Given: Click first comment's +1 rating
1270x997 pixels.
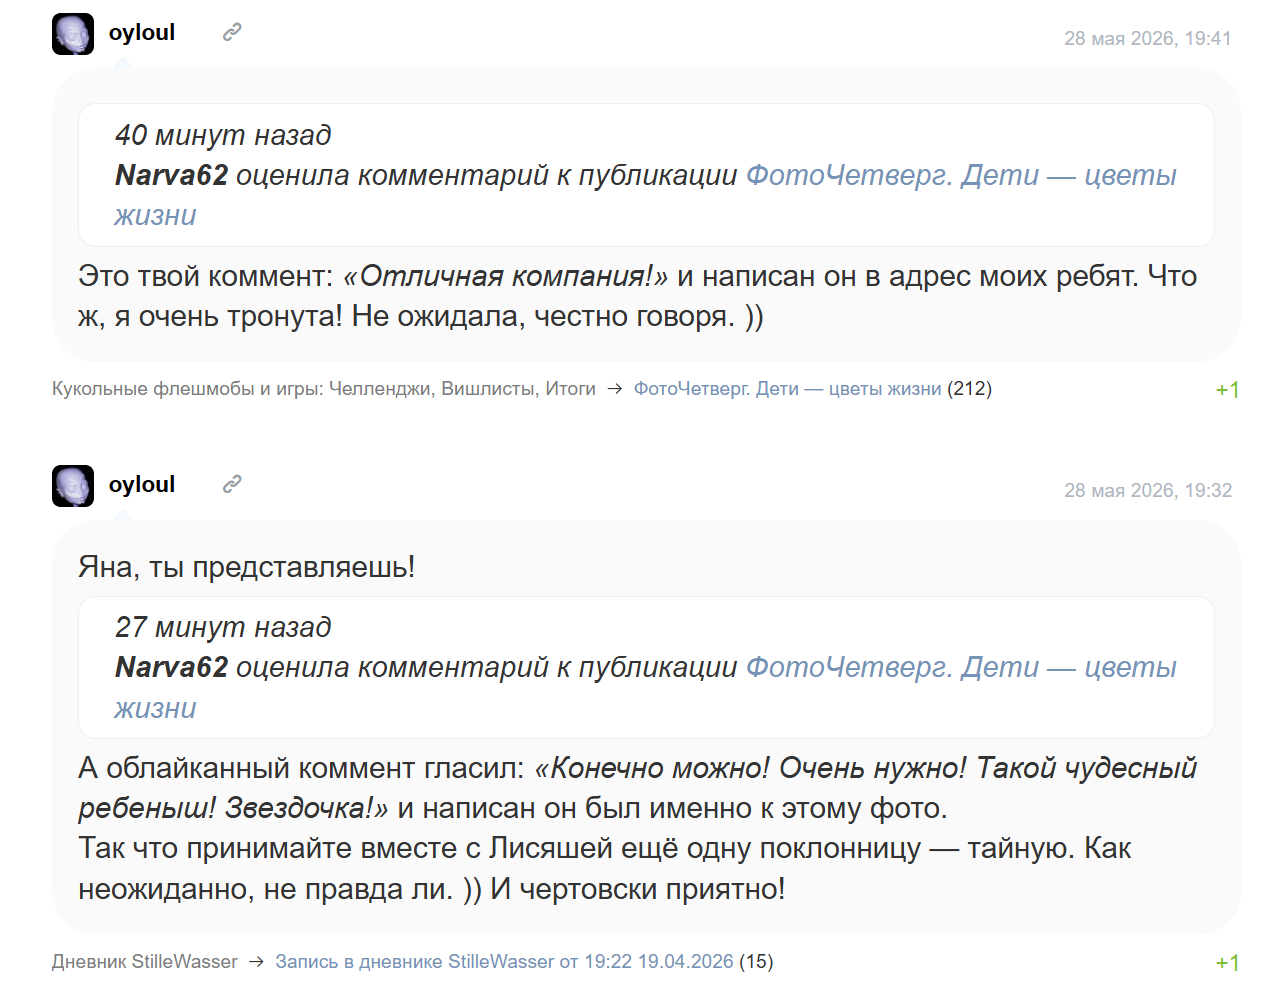Looking at the screenshot, I should click(1227, 390).
